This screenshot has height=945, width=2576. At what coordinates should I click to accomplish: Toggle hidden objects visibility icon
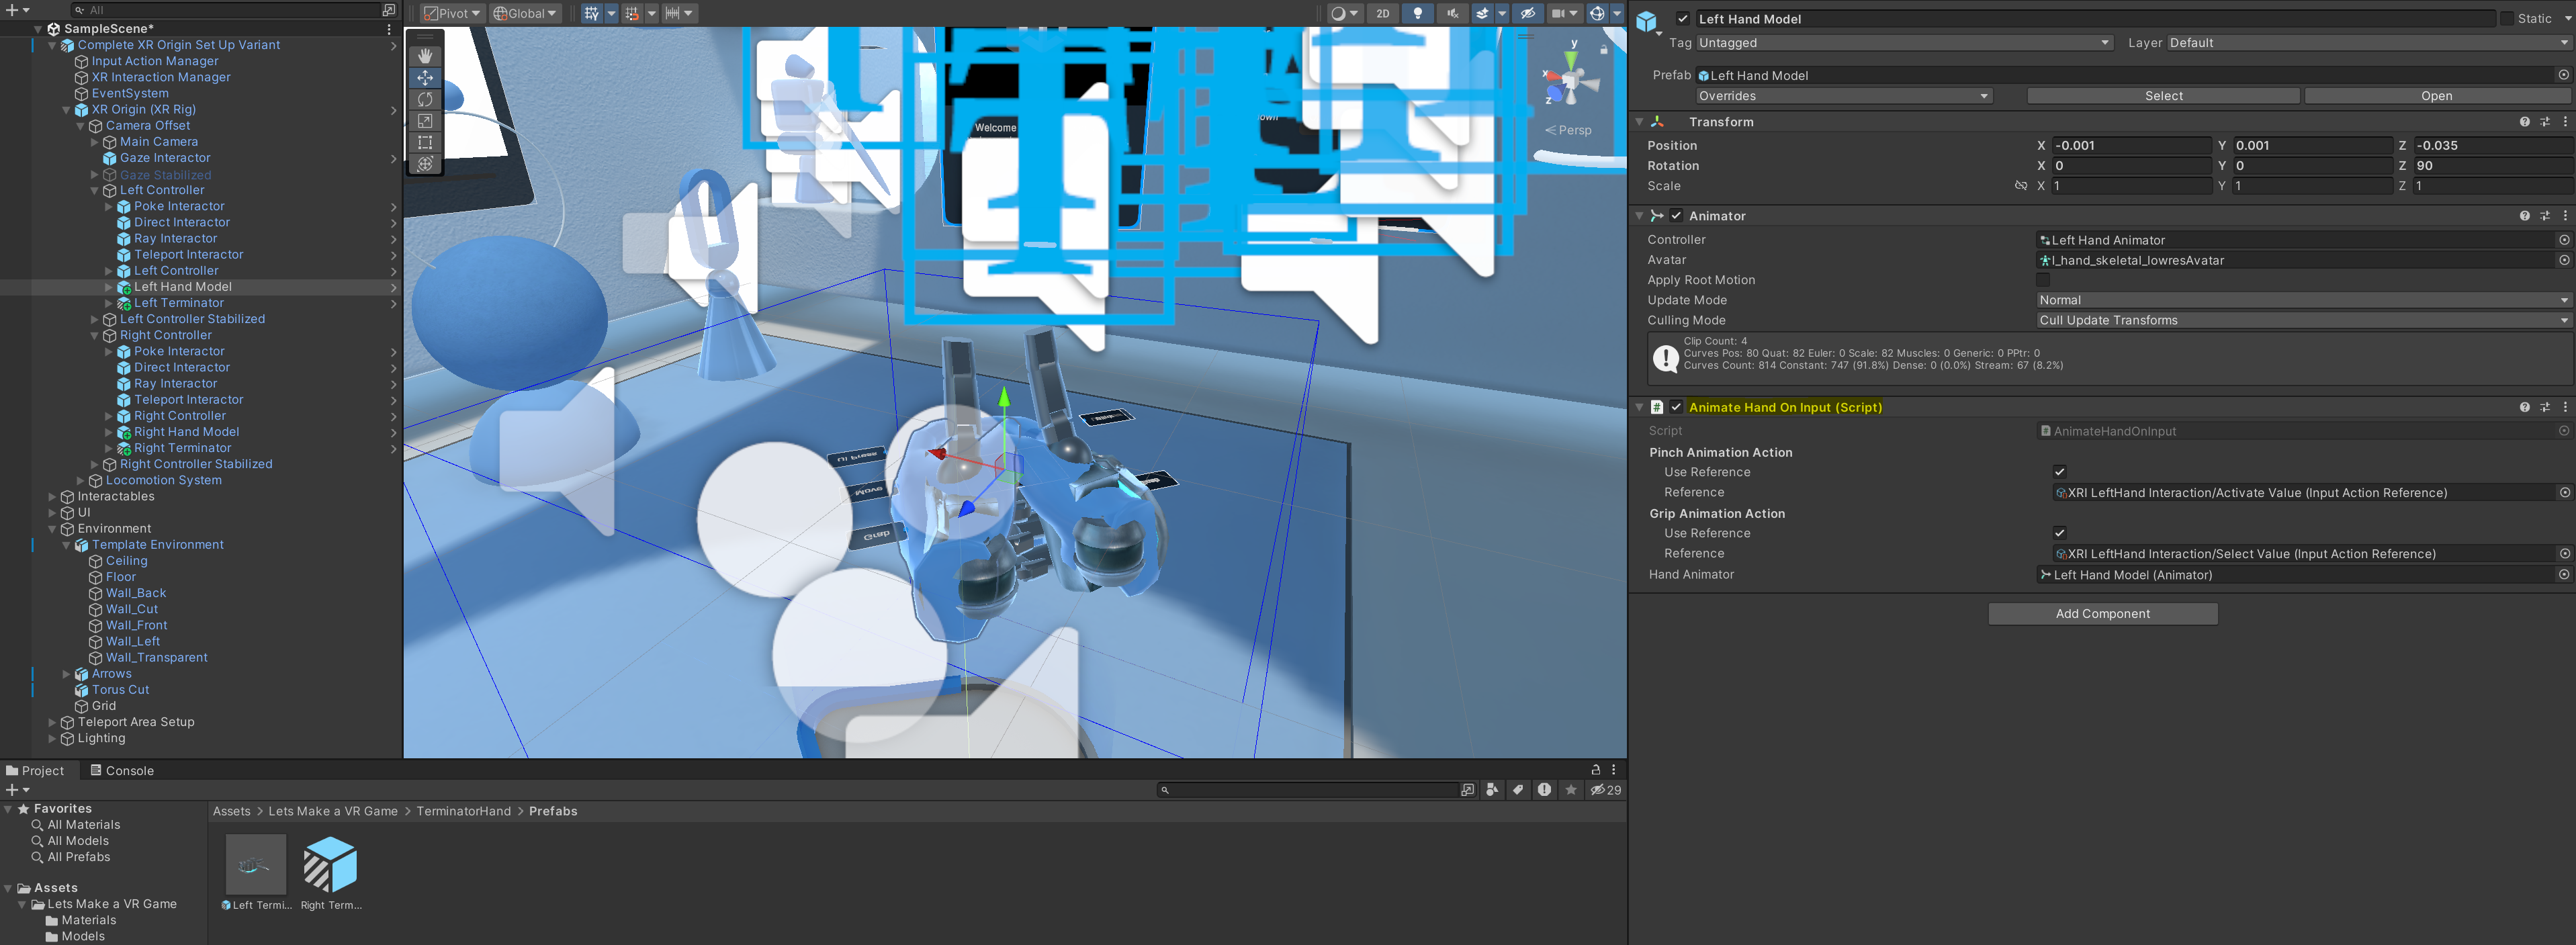pyautogui.click(x=1527, y=13)
